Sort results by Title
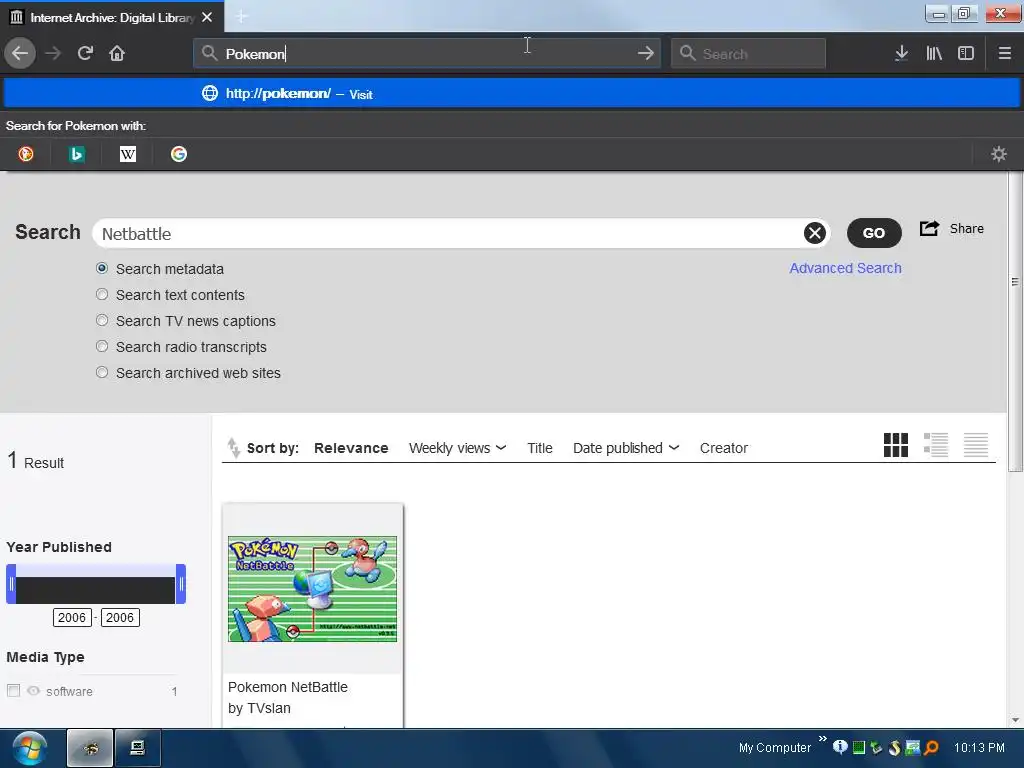 [539, 448]
